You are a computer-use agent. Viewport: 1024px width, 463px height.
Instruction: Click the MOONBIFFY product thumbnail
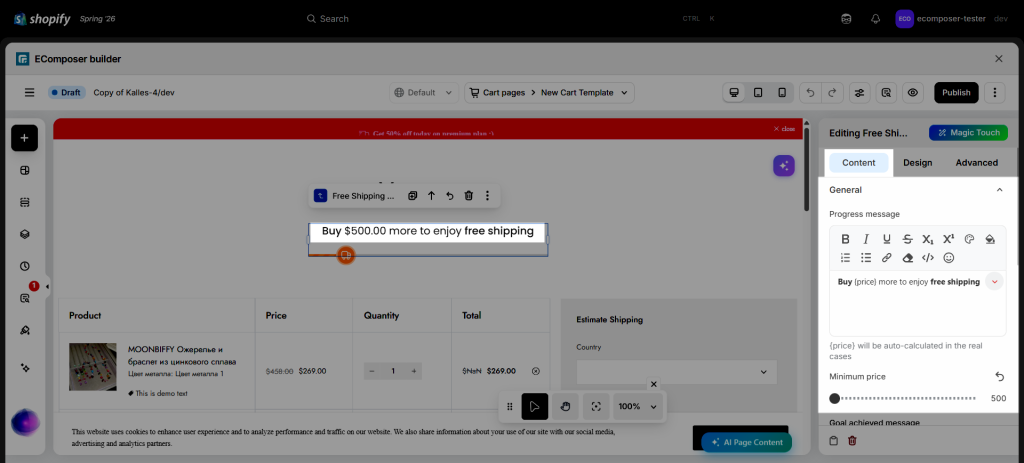(93, 366)
